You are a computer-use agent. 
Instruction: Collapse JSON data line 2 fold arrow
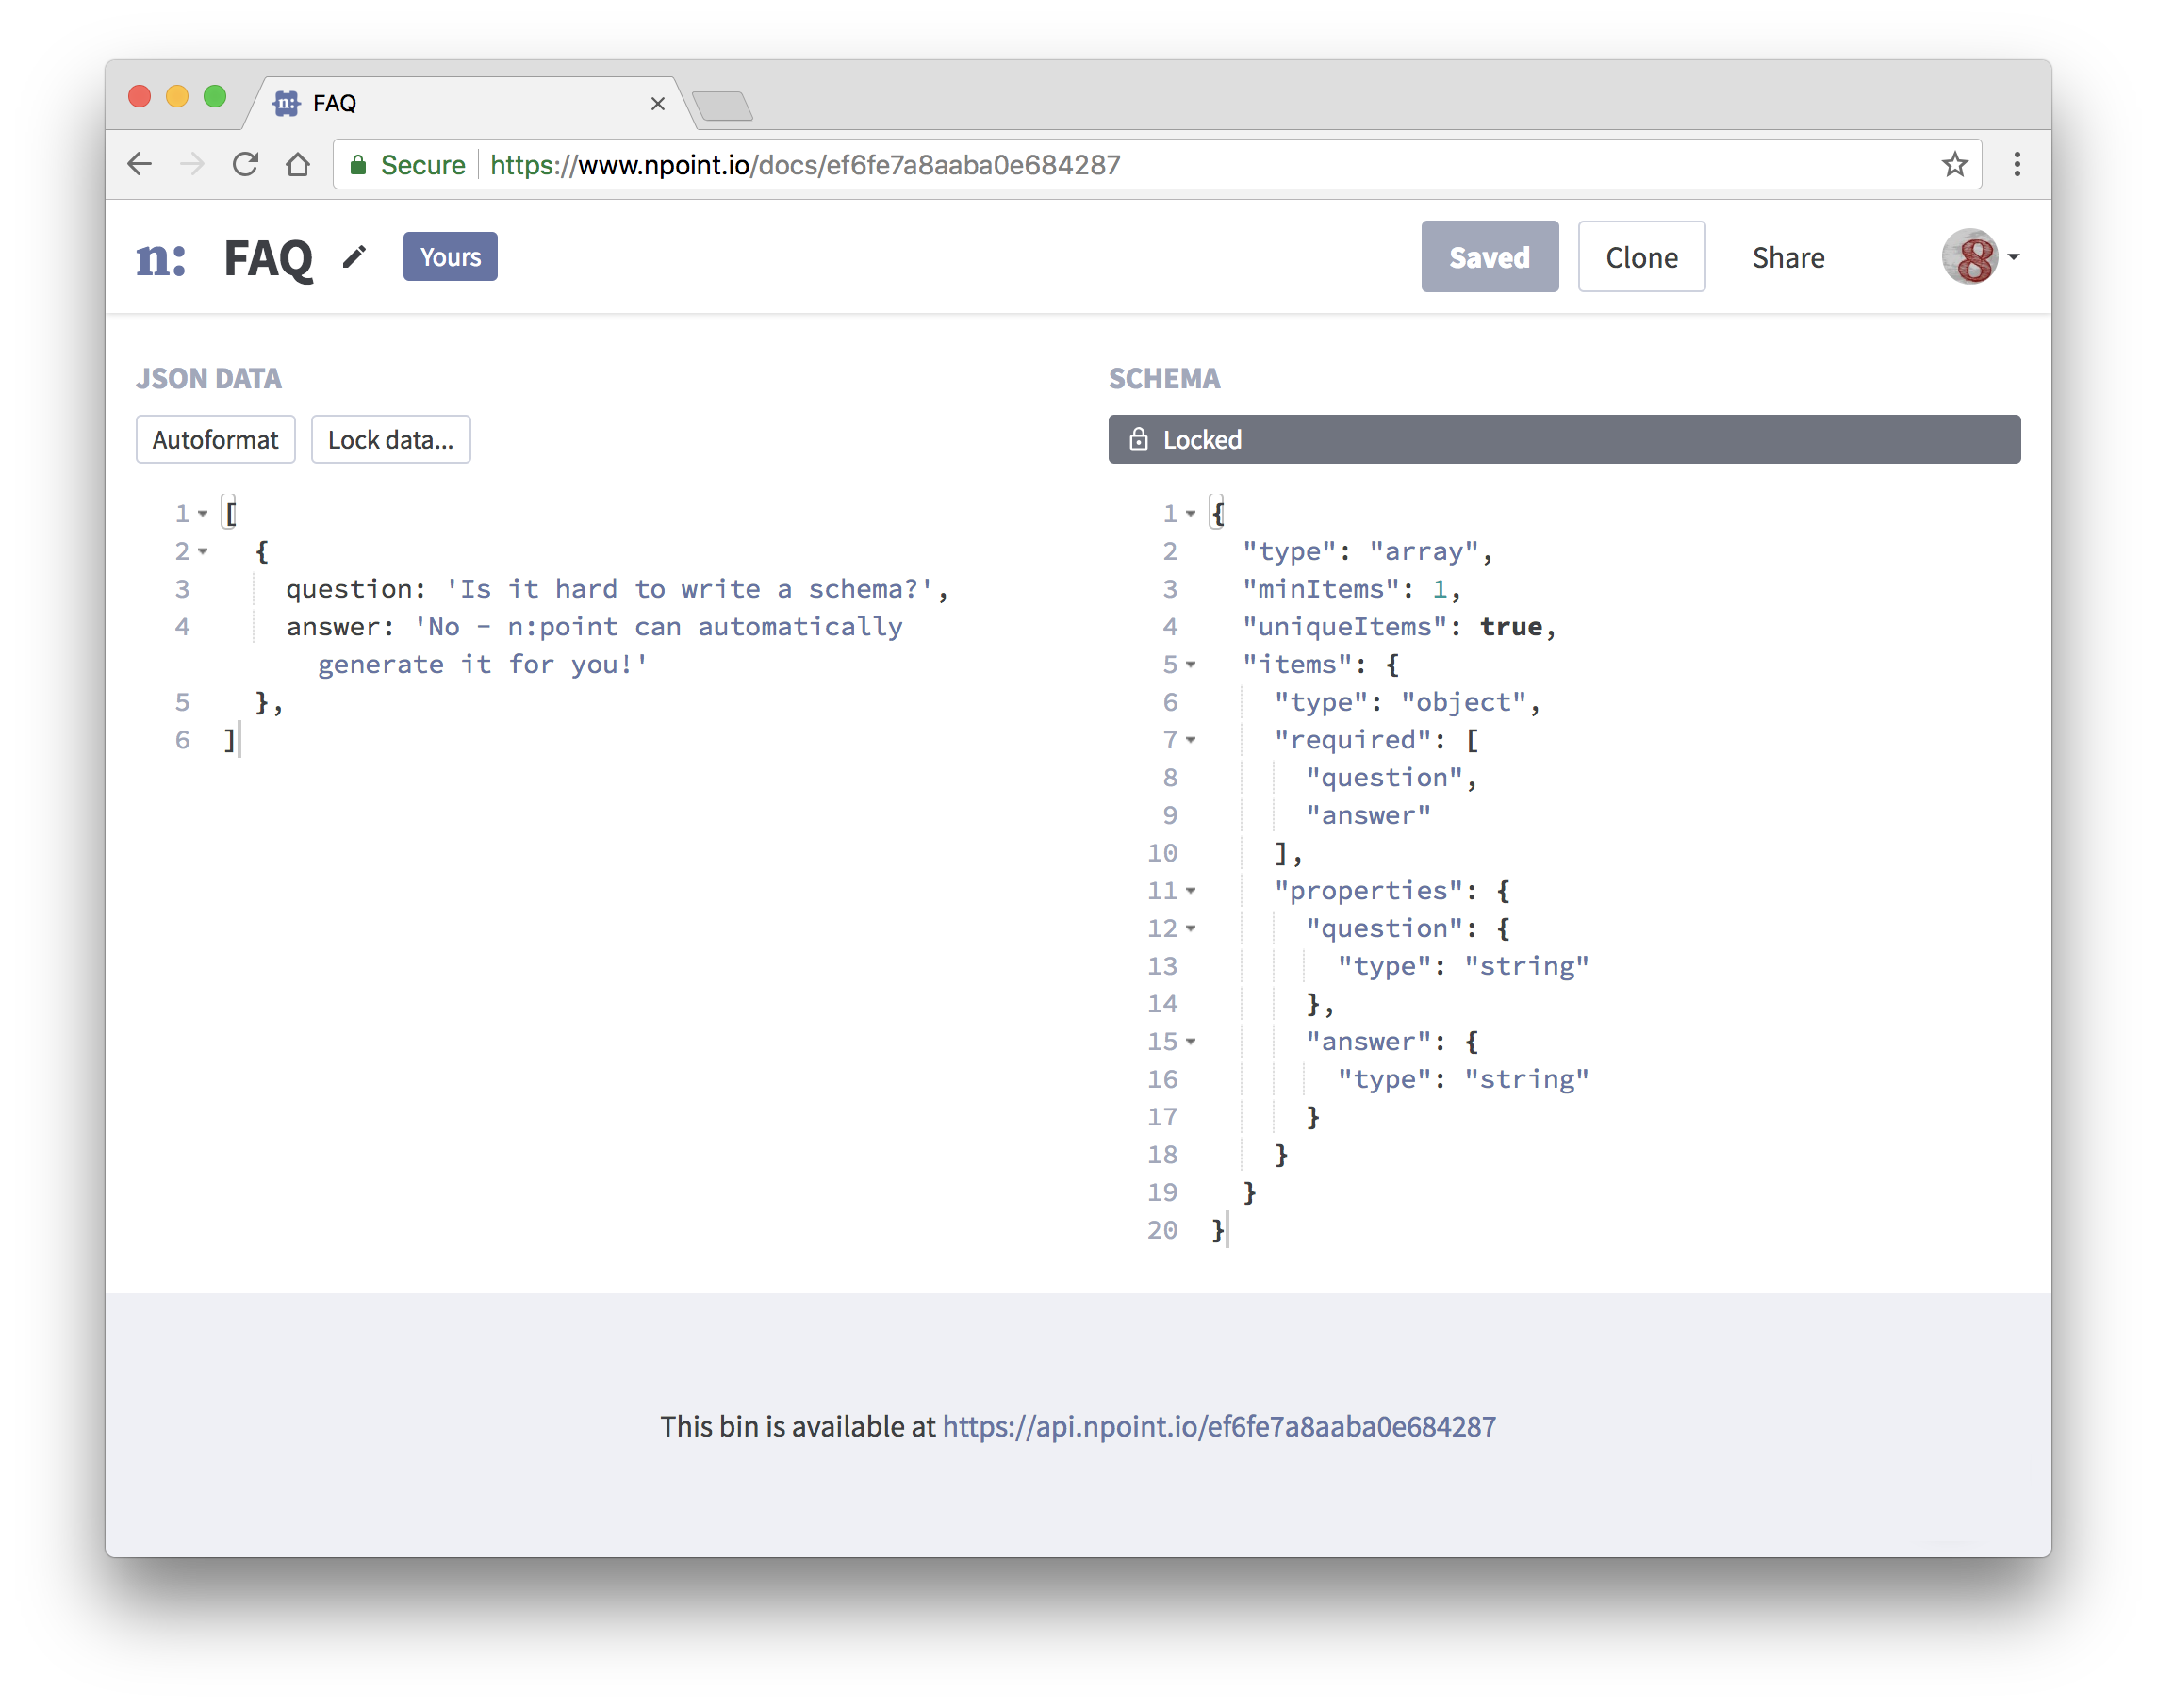[203, 551]
